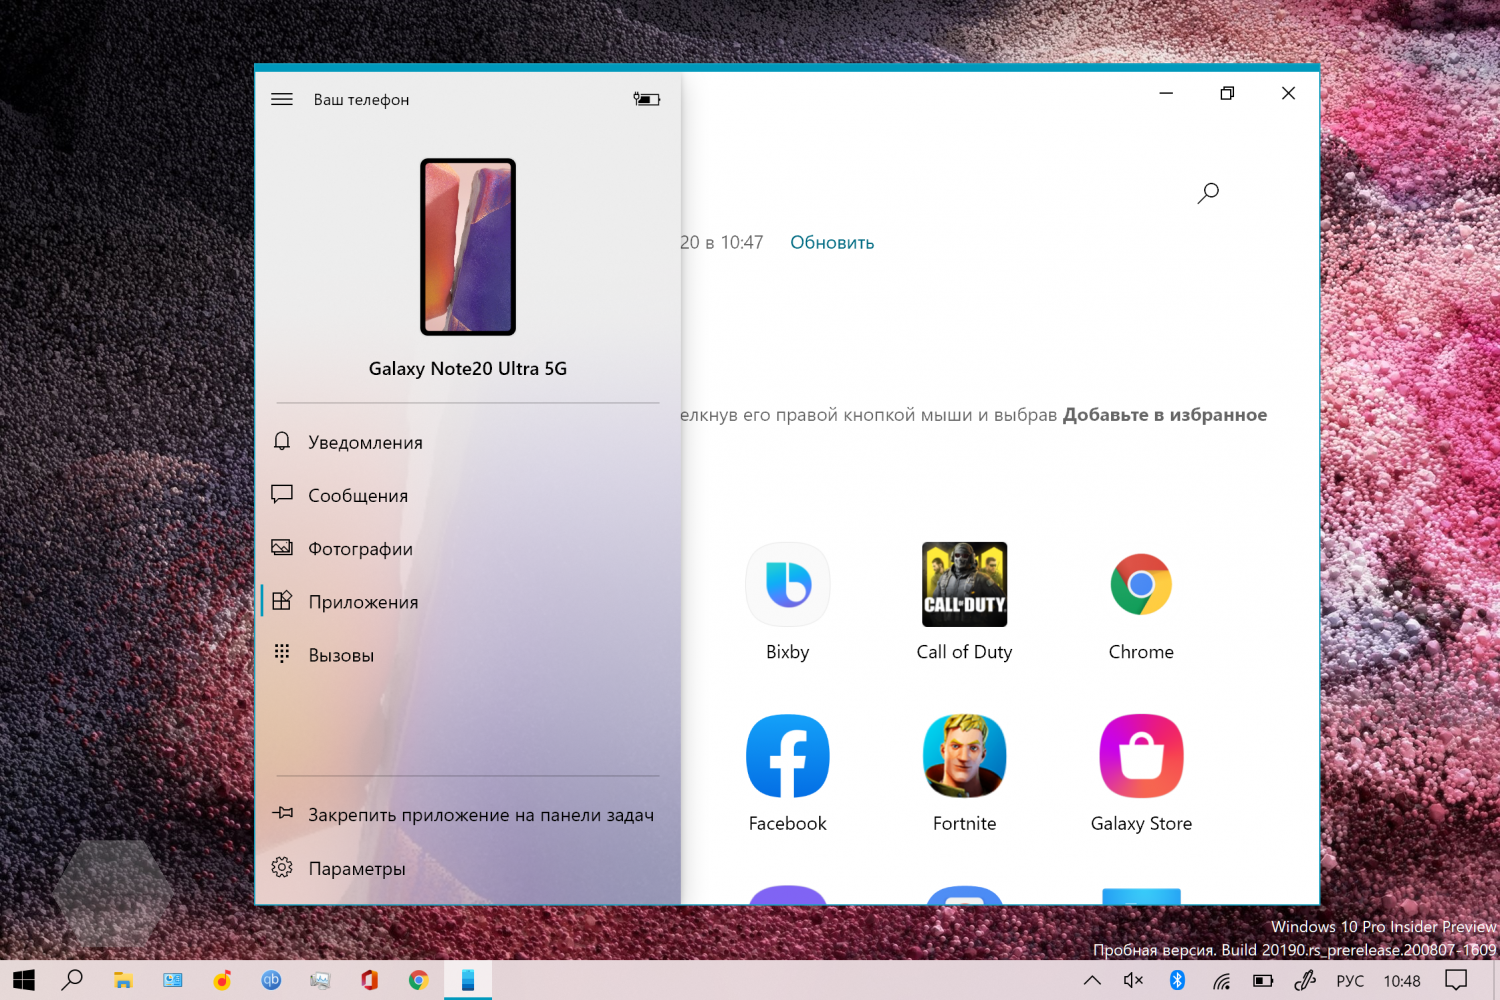Image resolution: width=1500 pixels, height=1000 pixels.
Task: Restore down the Your Phone window
Action: pyautogui.click(x=1227, y=93)
